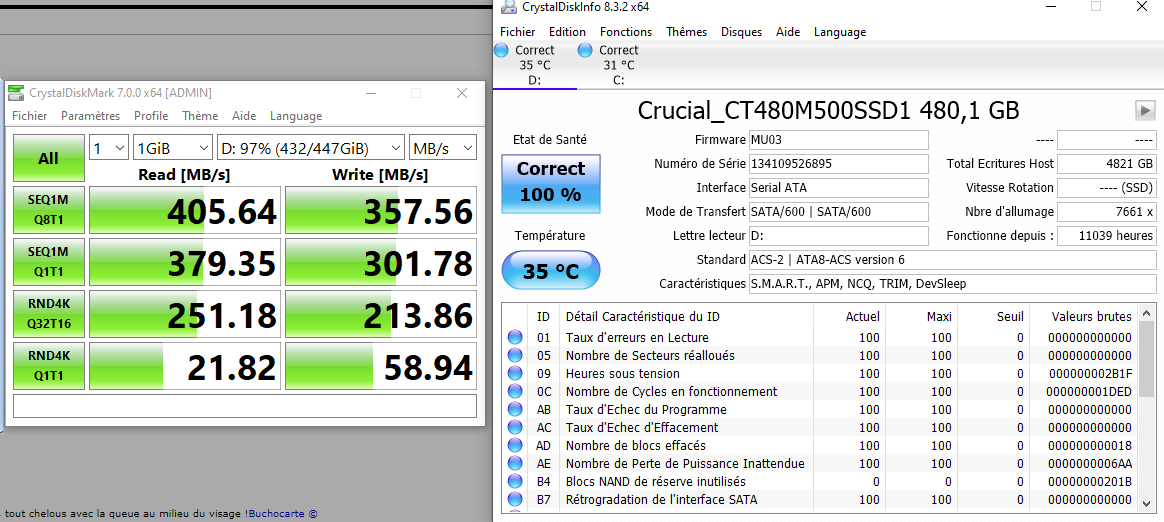This screenshot has height=522, width=1164.
Task: Expand the drive D: selection dropdown
Action: [x=310, y=148]
